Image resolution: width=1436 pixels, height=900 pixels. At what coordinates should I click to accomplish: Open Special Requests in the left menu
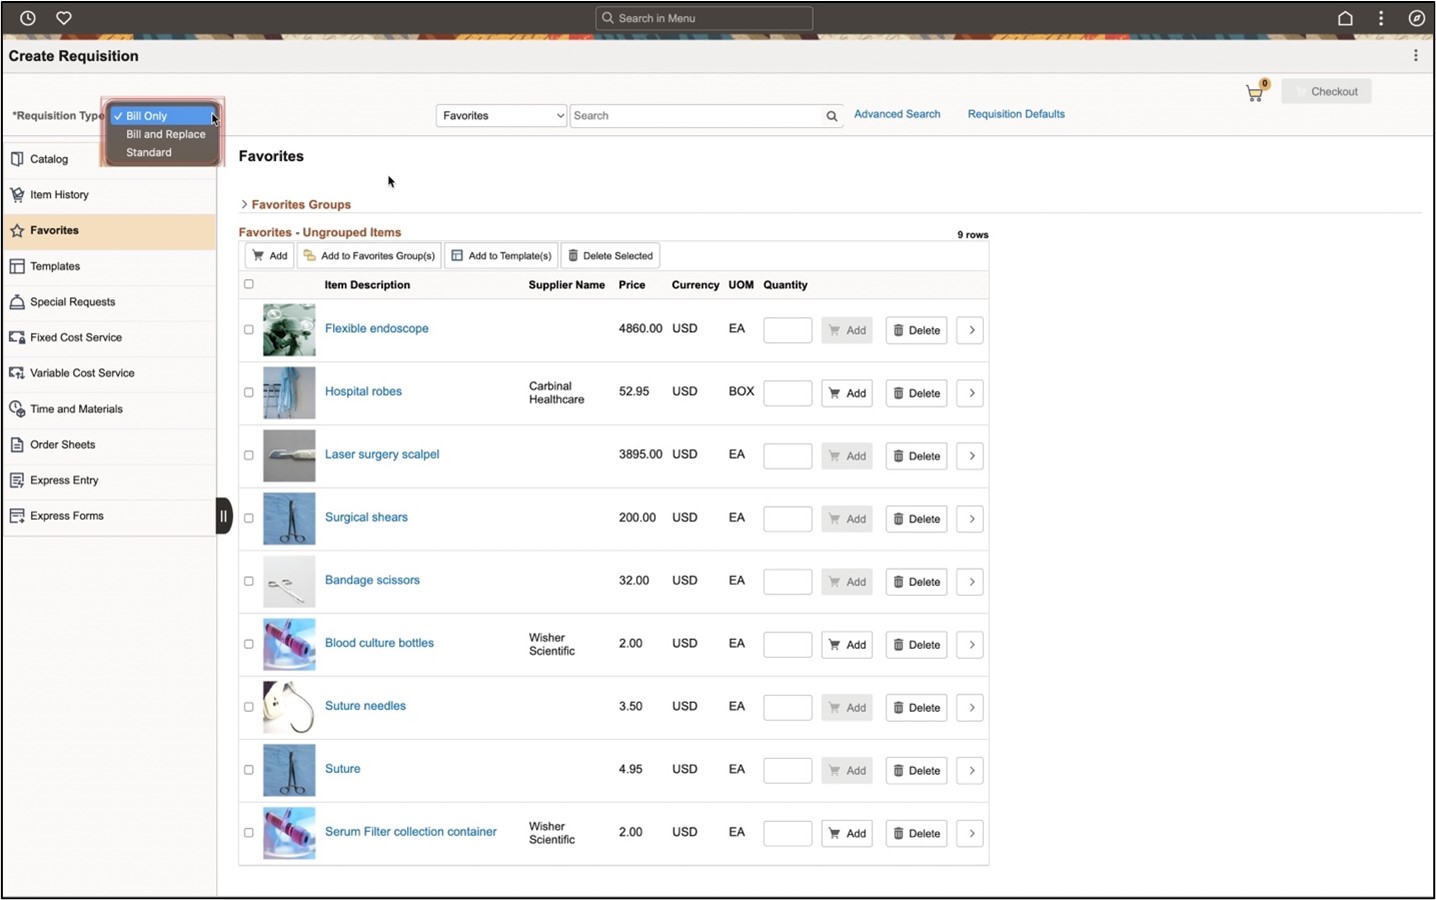[110, 302]
